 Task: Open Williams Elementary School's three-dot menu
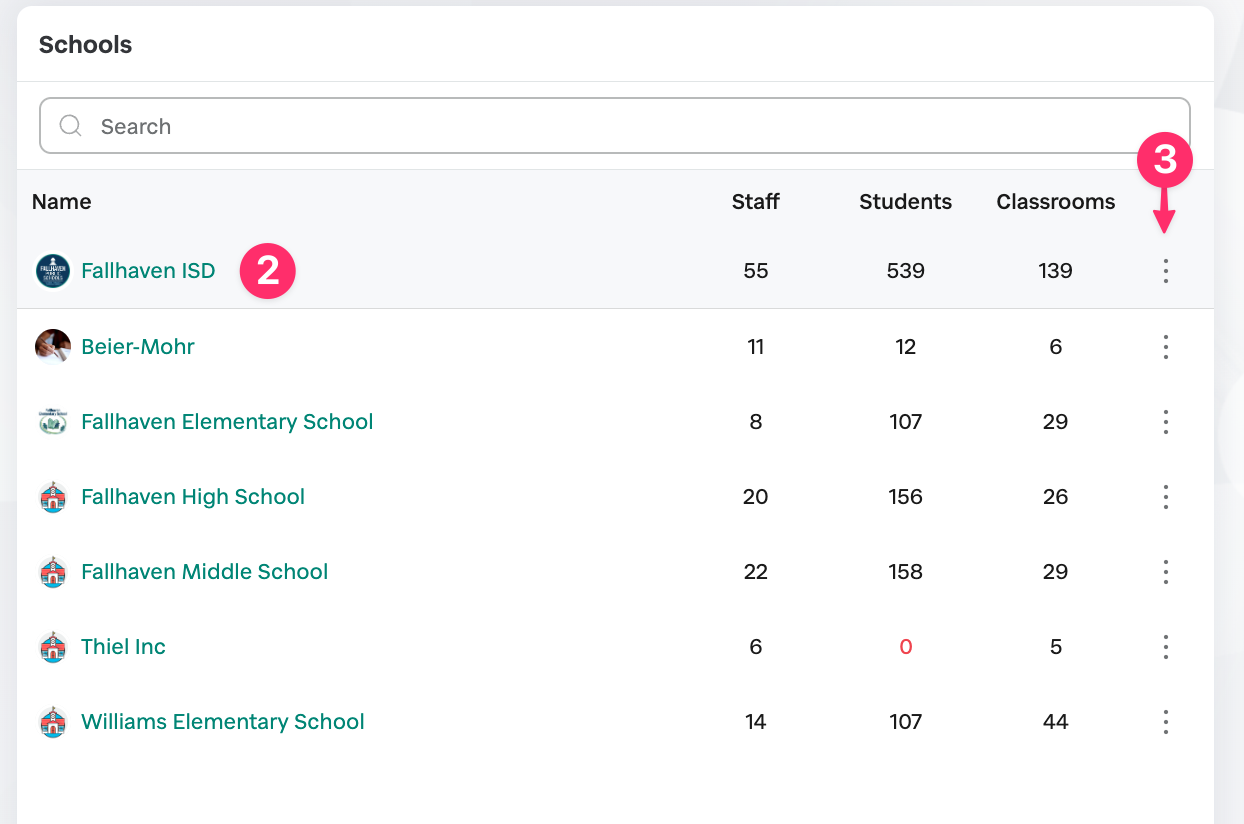click(x=1165, y=722)
